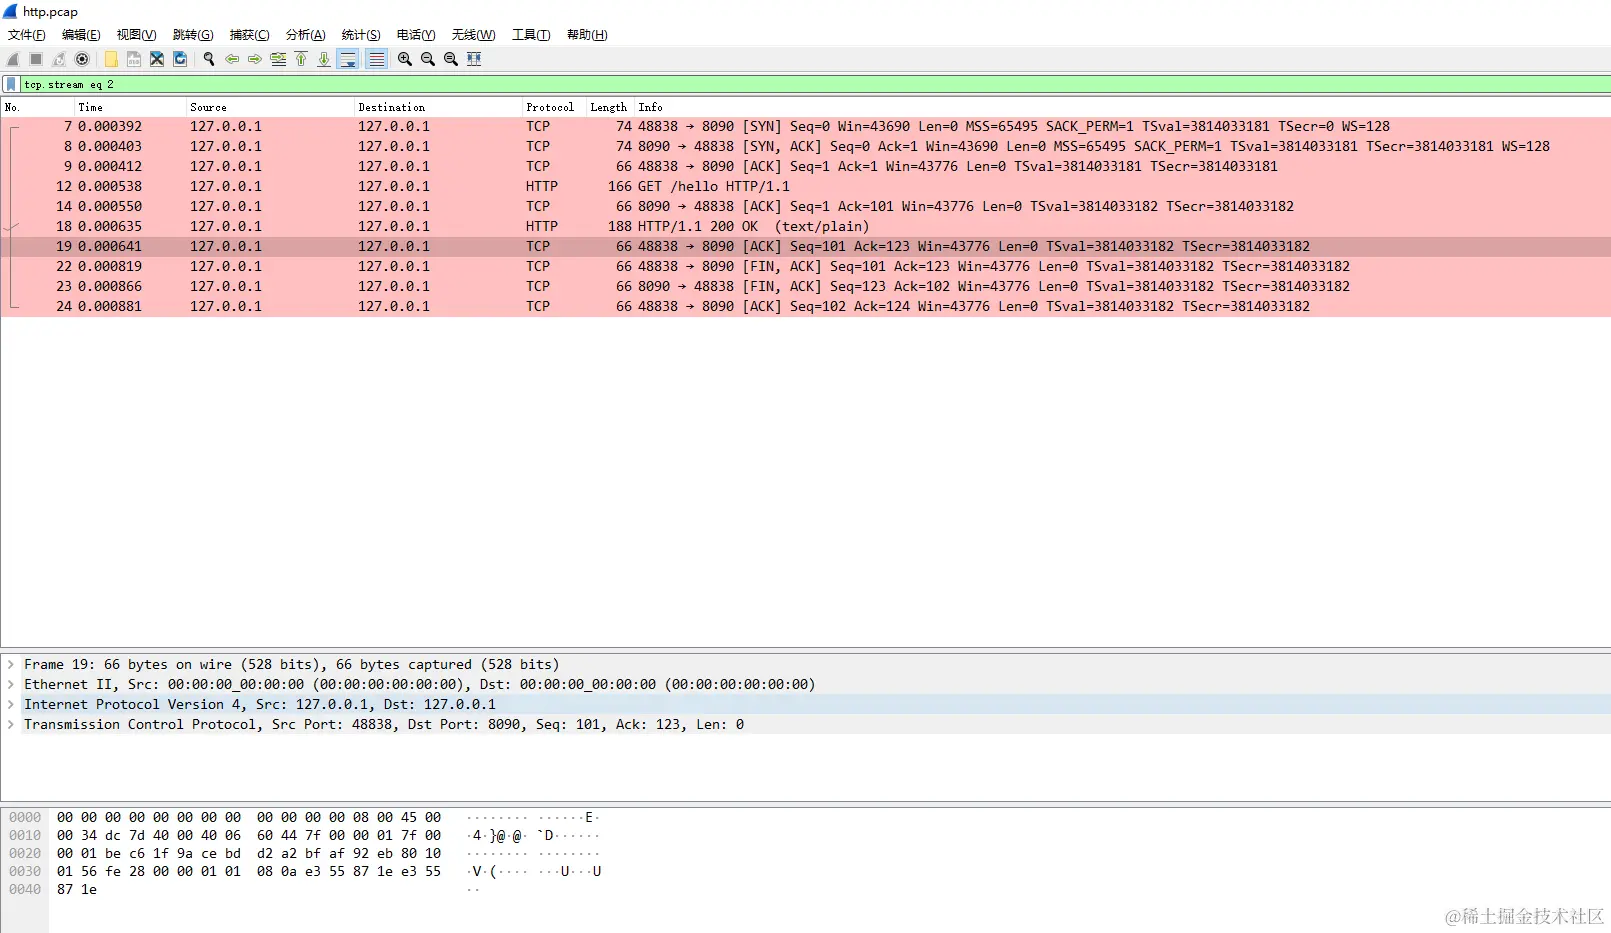Screen dimensions: 1611x933
Task: Toggle packet list colorization
Action: (x=376, y=59)
